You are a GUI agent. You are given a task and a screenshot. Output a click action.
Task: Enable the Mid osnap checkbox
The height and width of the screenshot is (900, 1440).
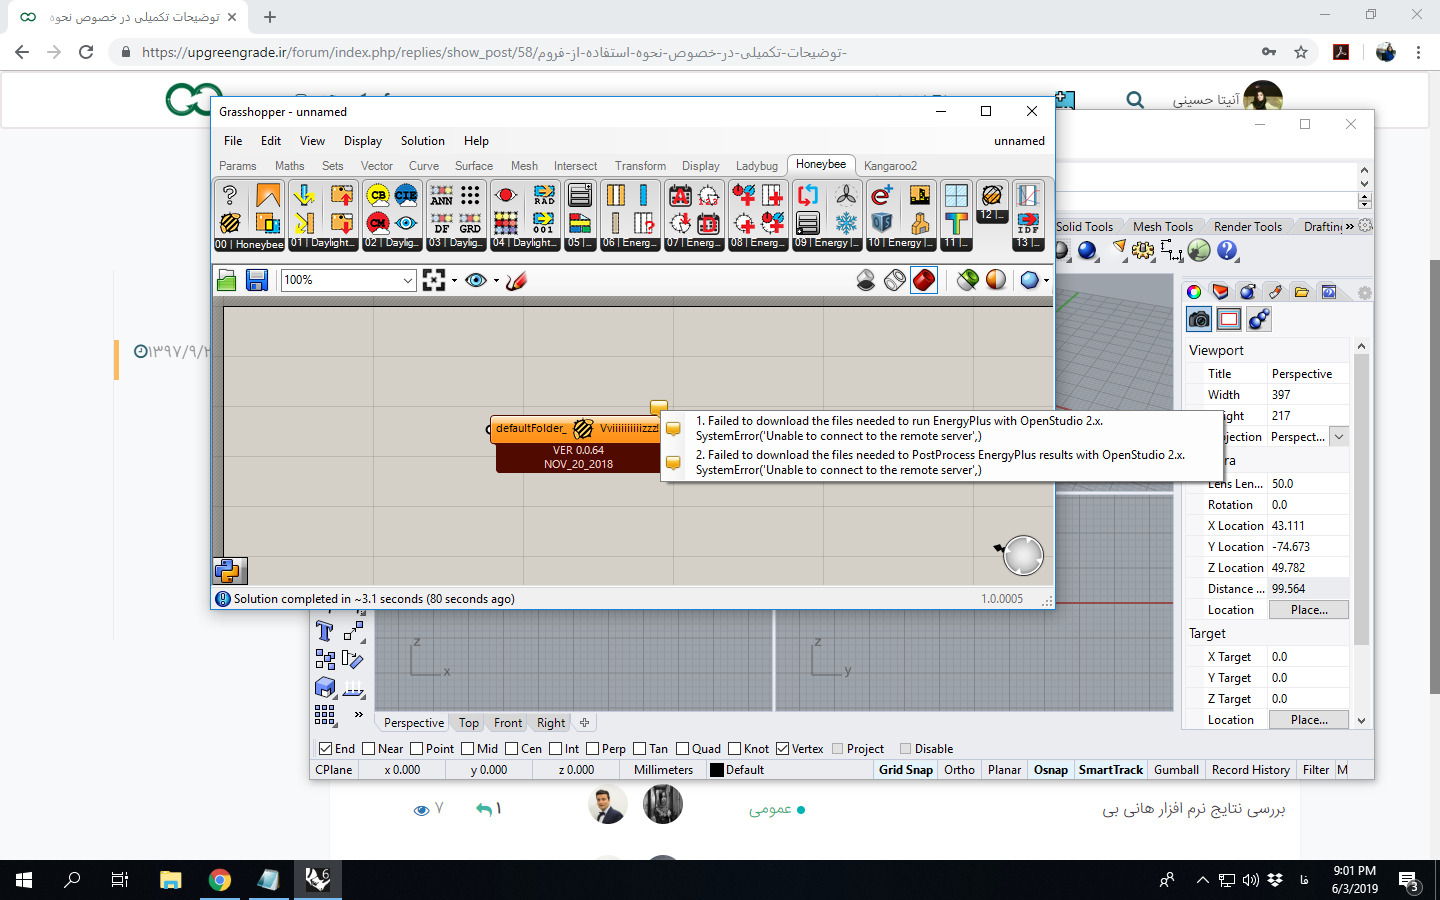pyautogui.click(x=467, y=749)
